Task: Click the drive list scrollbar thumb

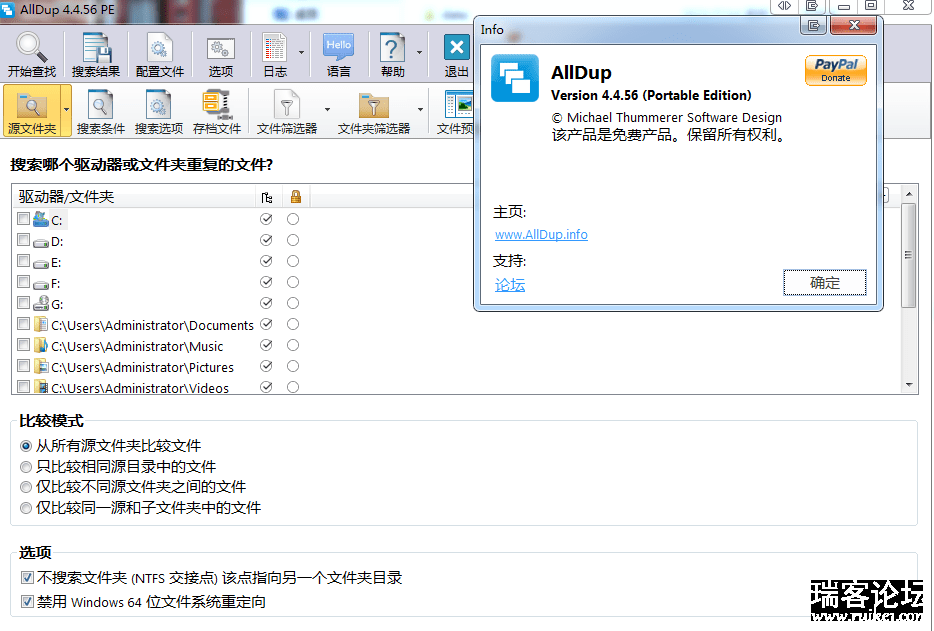Action: [x=909, y=255]
